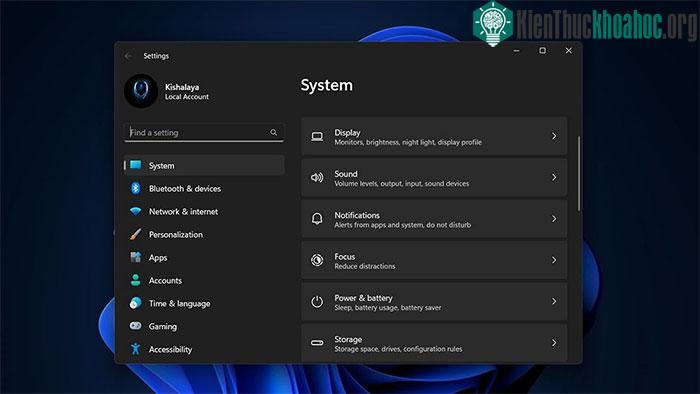Screen dimensions: 700x394
Task: Select the Accessibility label in the sidebar
Action: pyautogui.click(x=171, y=349)
